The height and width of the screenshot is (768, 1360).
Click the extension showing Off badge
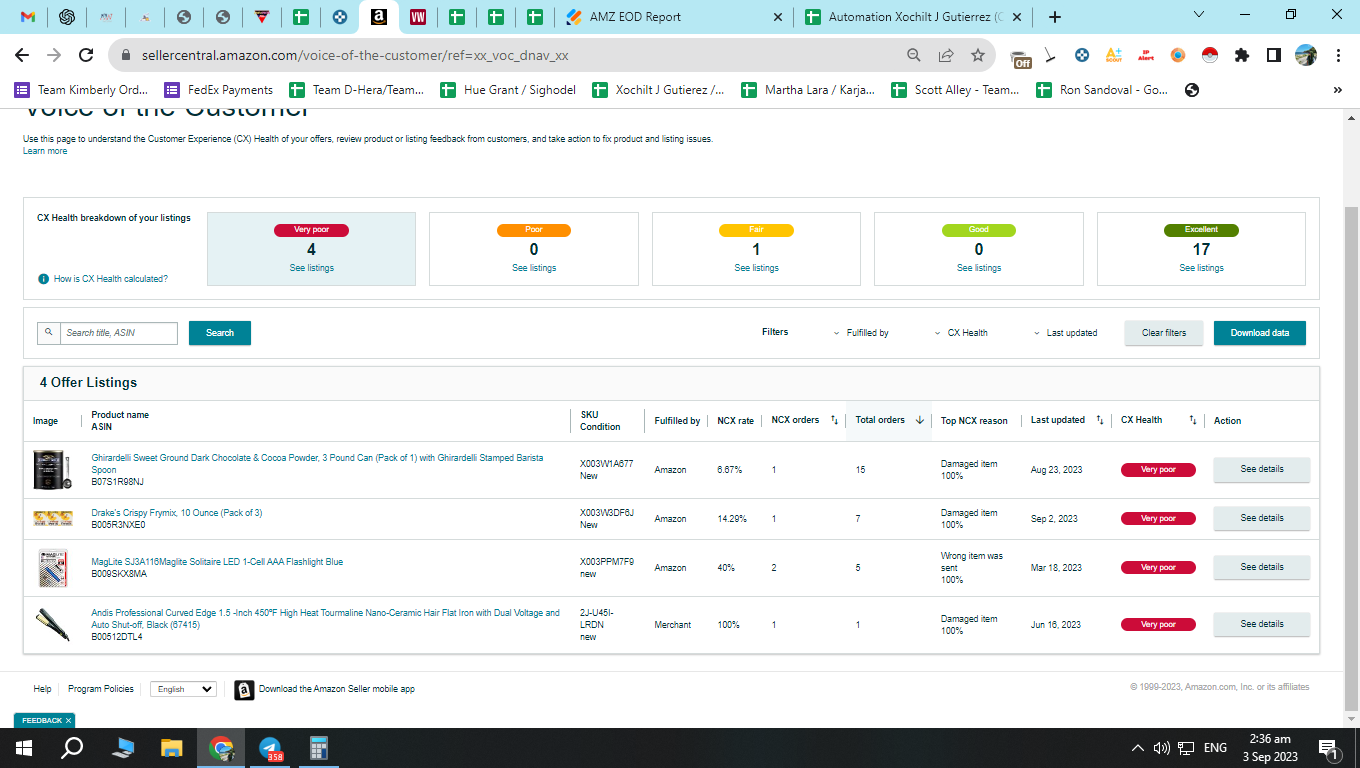pos(1020,58)
